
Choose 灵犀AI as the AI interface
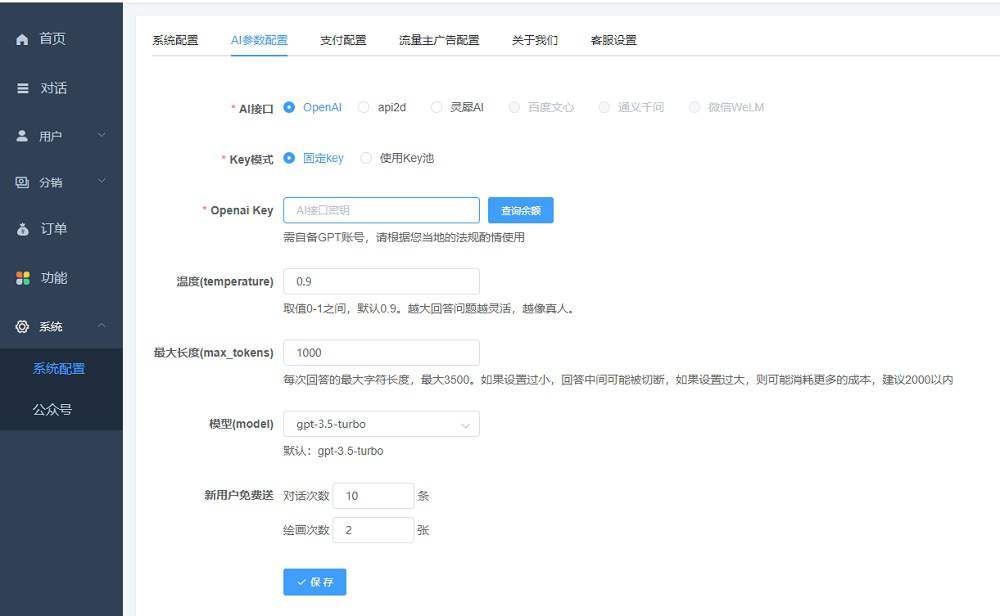coord(437,107)
